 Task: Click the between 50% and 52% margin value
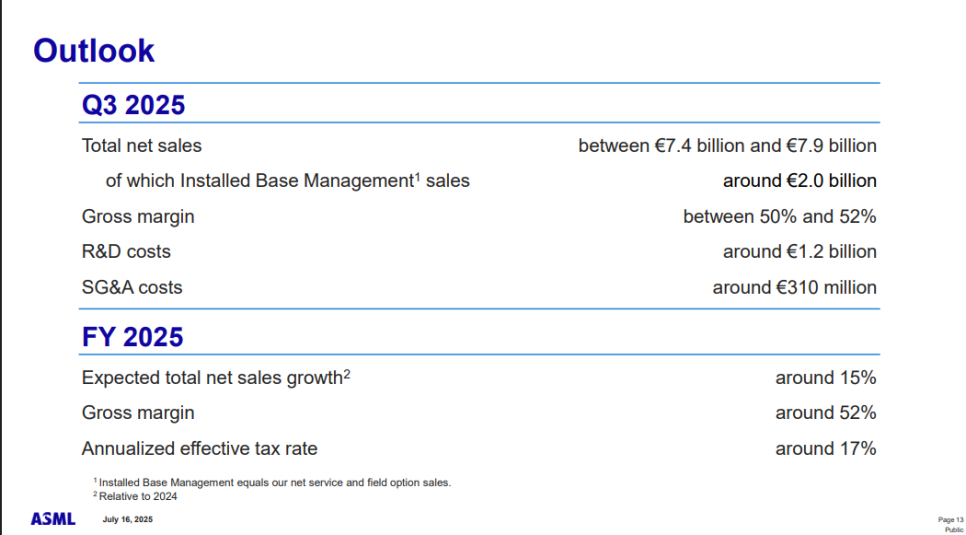click(779, 217)
